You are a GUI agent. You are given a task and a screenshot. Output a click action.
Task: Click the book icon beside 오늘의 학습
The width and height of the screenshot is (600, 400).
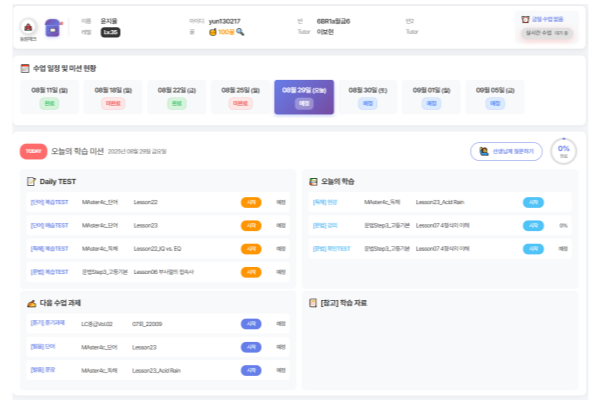click(x=313, y=181)
